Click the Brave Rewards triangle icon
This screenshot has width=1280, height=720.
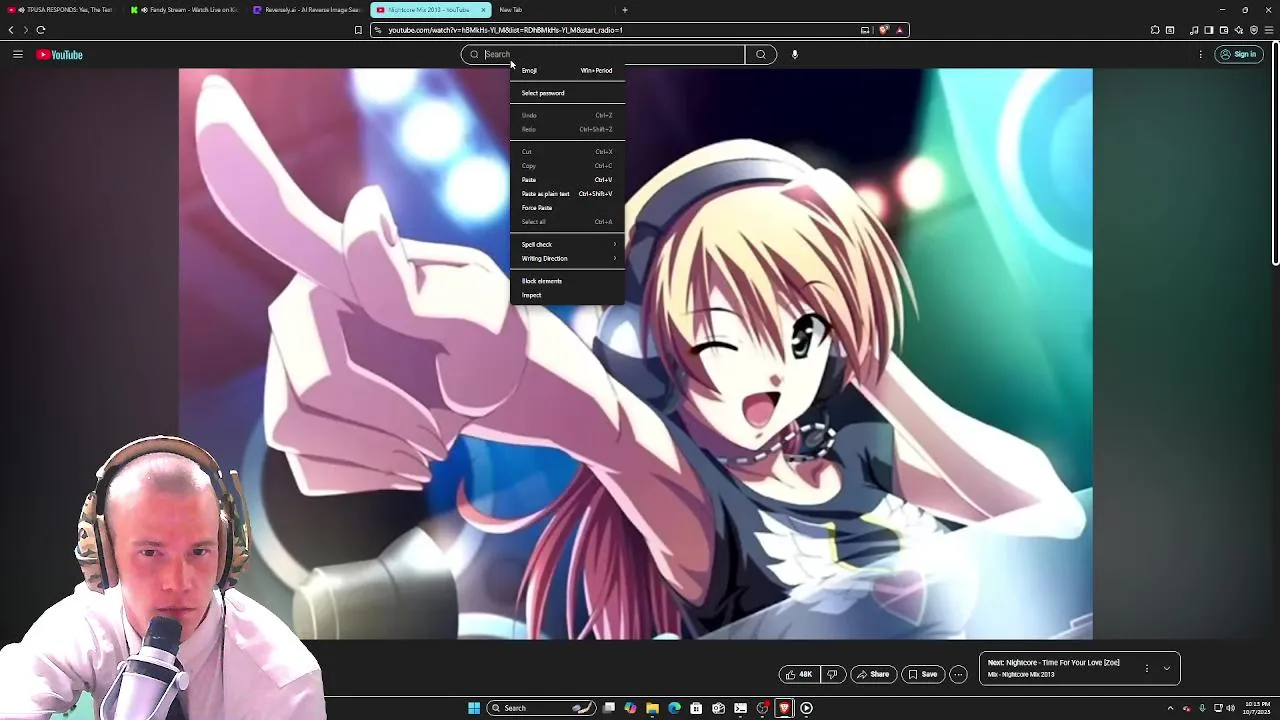(x=899, y=30)
